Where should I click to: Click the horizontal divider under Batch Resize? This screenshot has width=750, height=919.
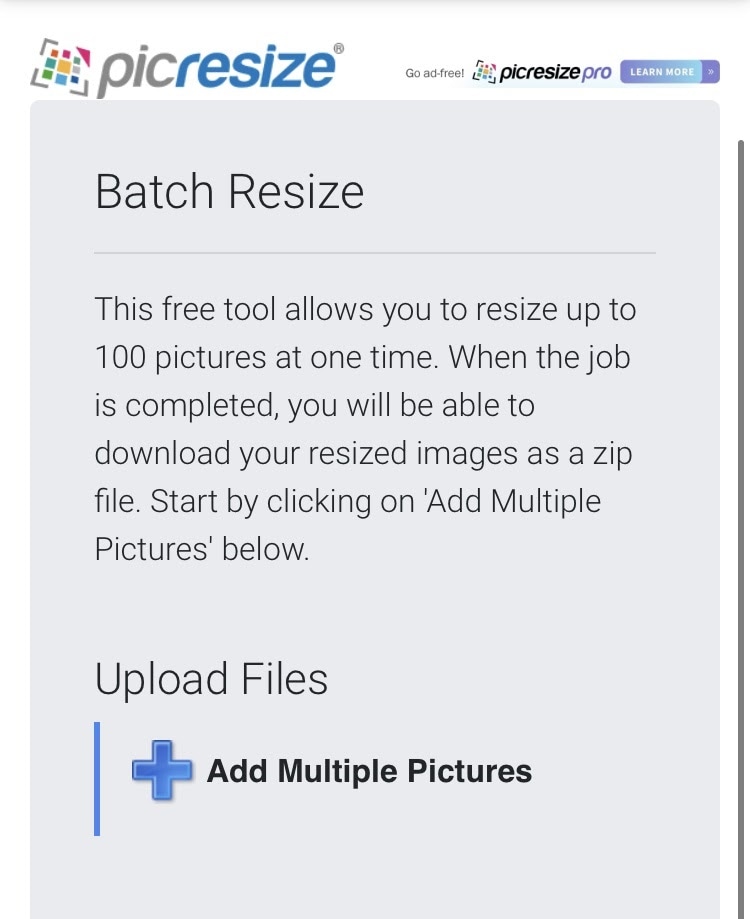click(375, 253)
